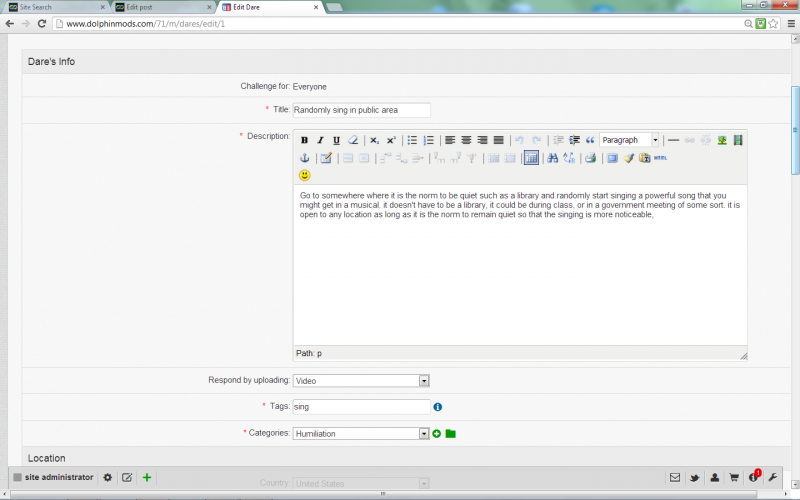
Task: Insert a numbered list
Action: (429, 140)
